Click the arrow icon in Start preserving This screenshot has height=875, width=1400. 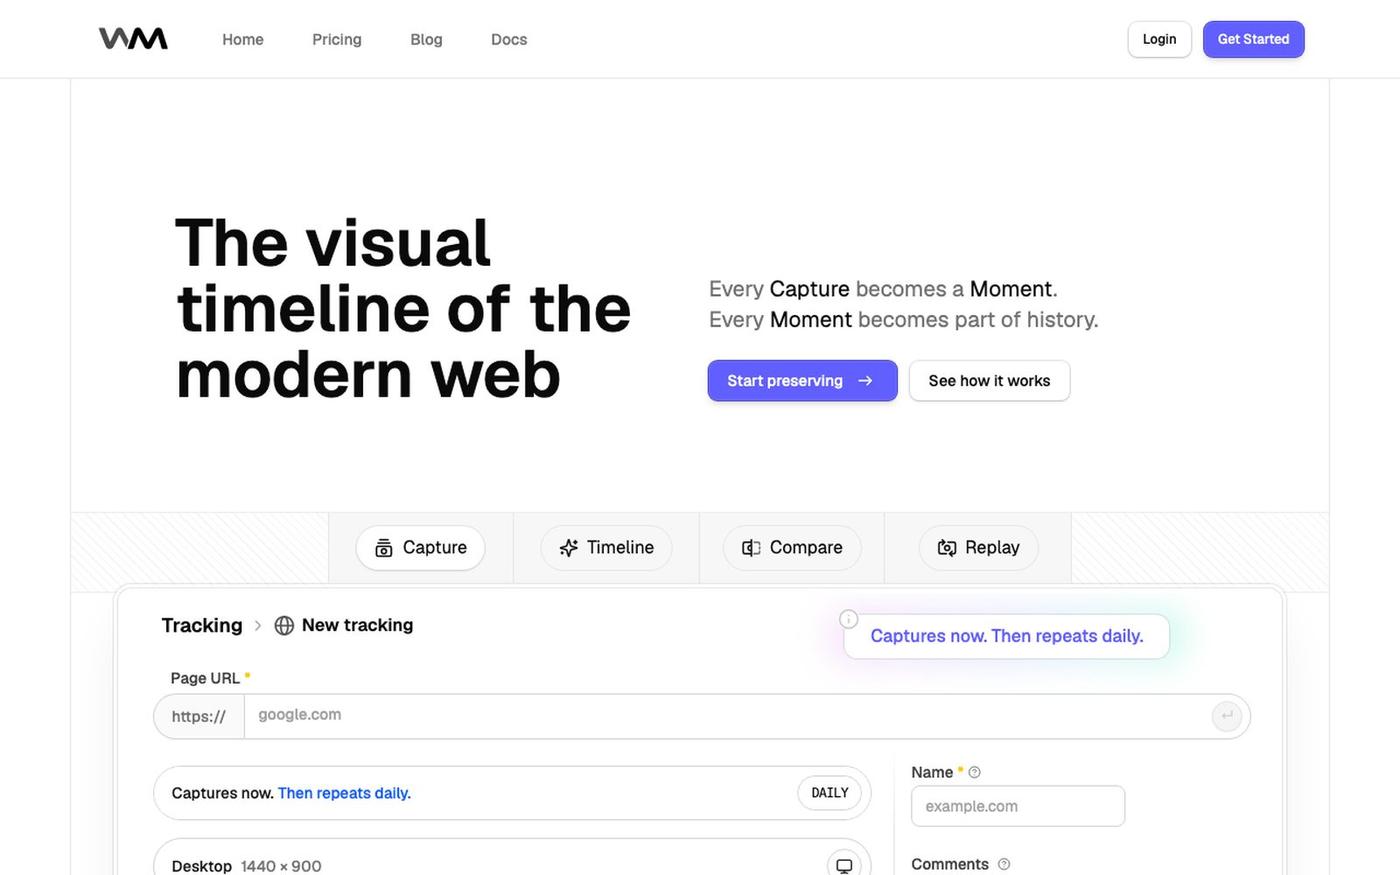click(x=865, y=381)
